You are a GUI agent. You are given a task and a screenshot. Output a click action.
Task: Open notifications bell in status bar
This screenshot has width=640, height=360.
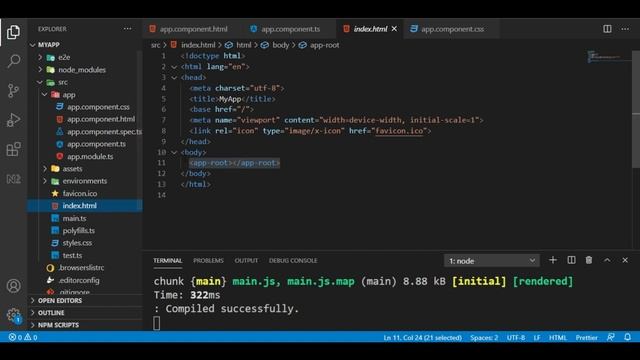[x=628, y=337]
